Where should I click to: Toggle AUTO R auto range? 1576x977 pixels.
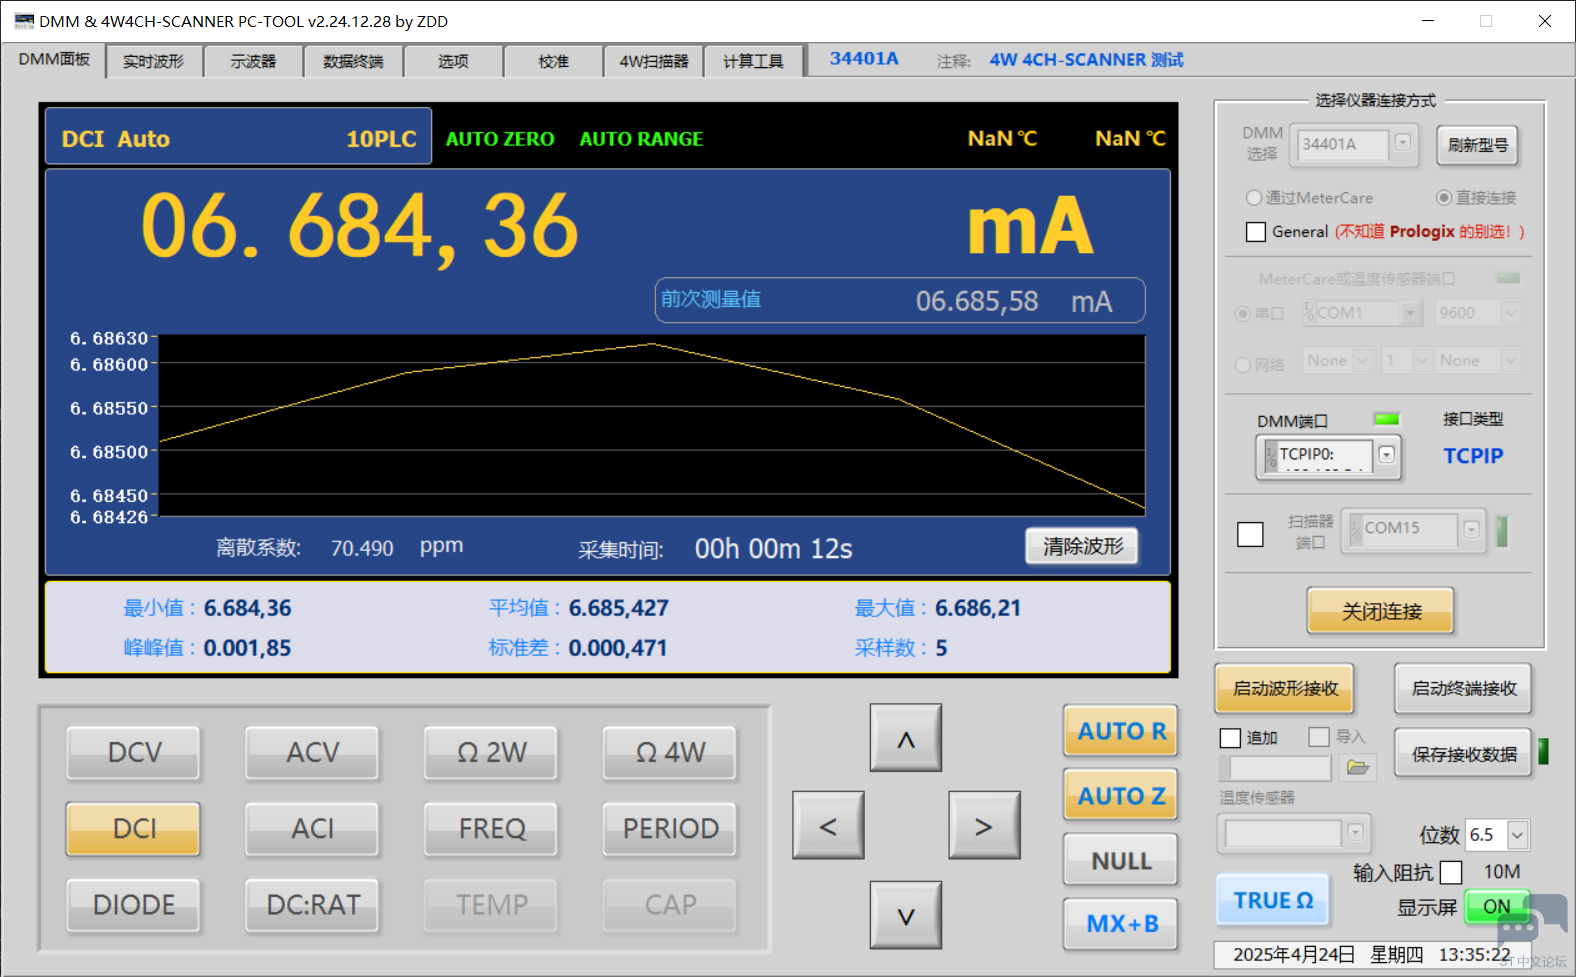tap(1121, 731)
